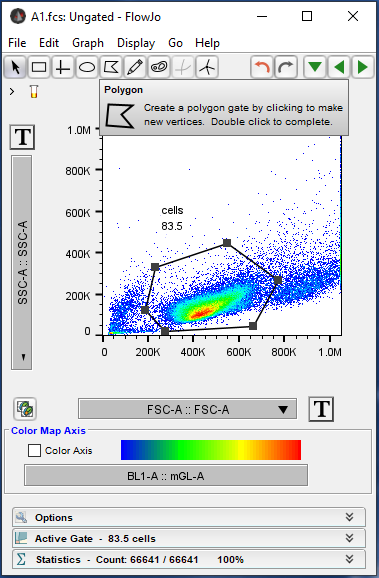
Task: Select the arrow pointer tool
Action: coord(15,67)
